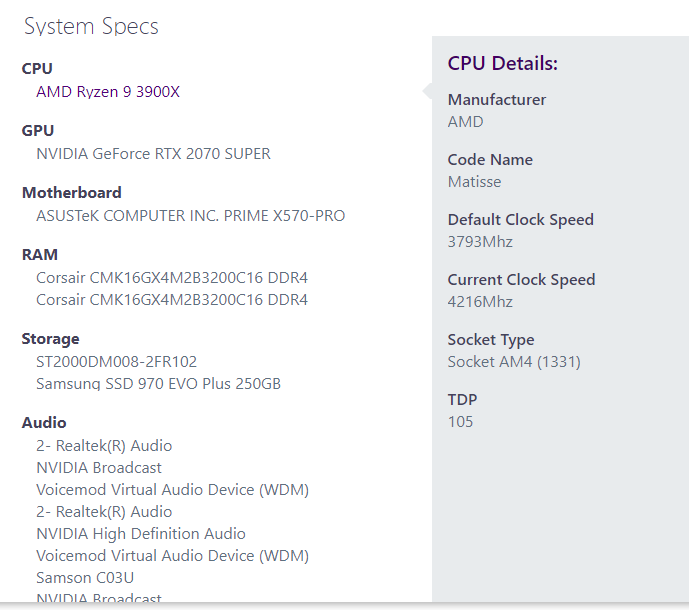Image resolution: width=689 pixels, height=610 pixels.
Task: Click the System Specs page title
Action: (91, 27)
